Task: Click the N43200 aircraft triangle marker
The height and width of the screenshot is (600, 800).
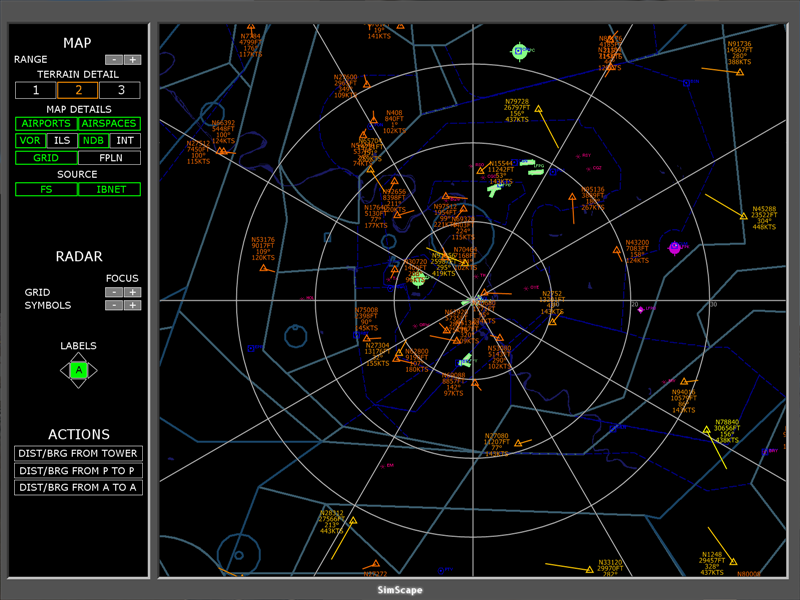Action: [x=617, y=251]
